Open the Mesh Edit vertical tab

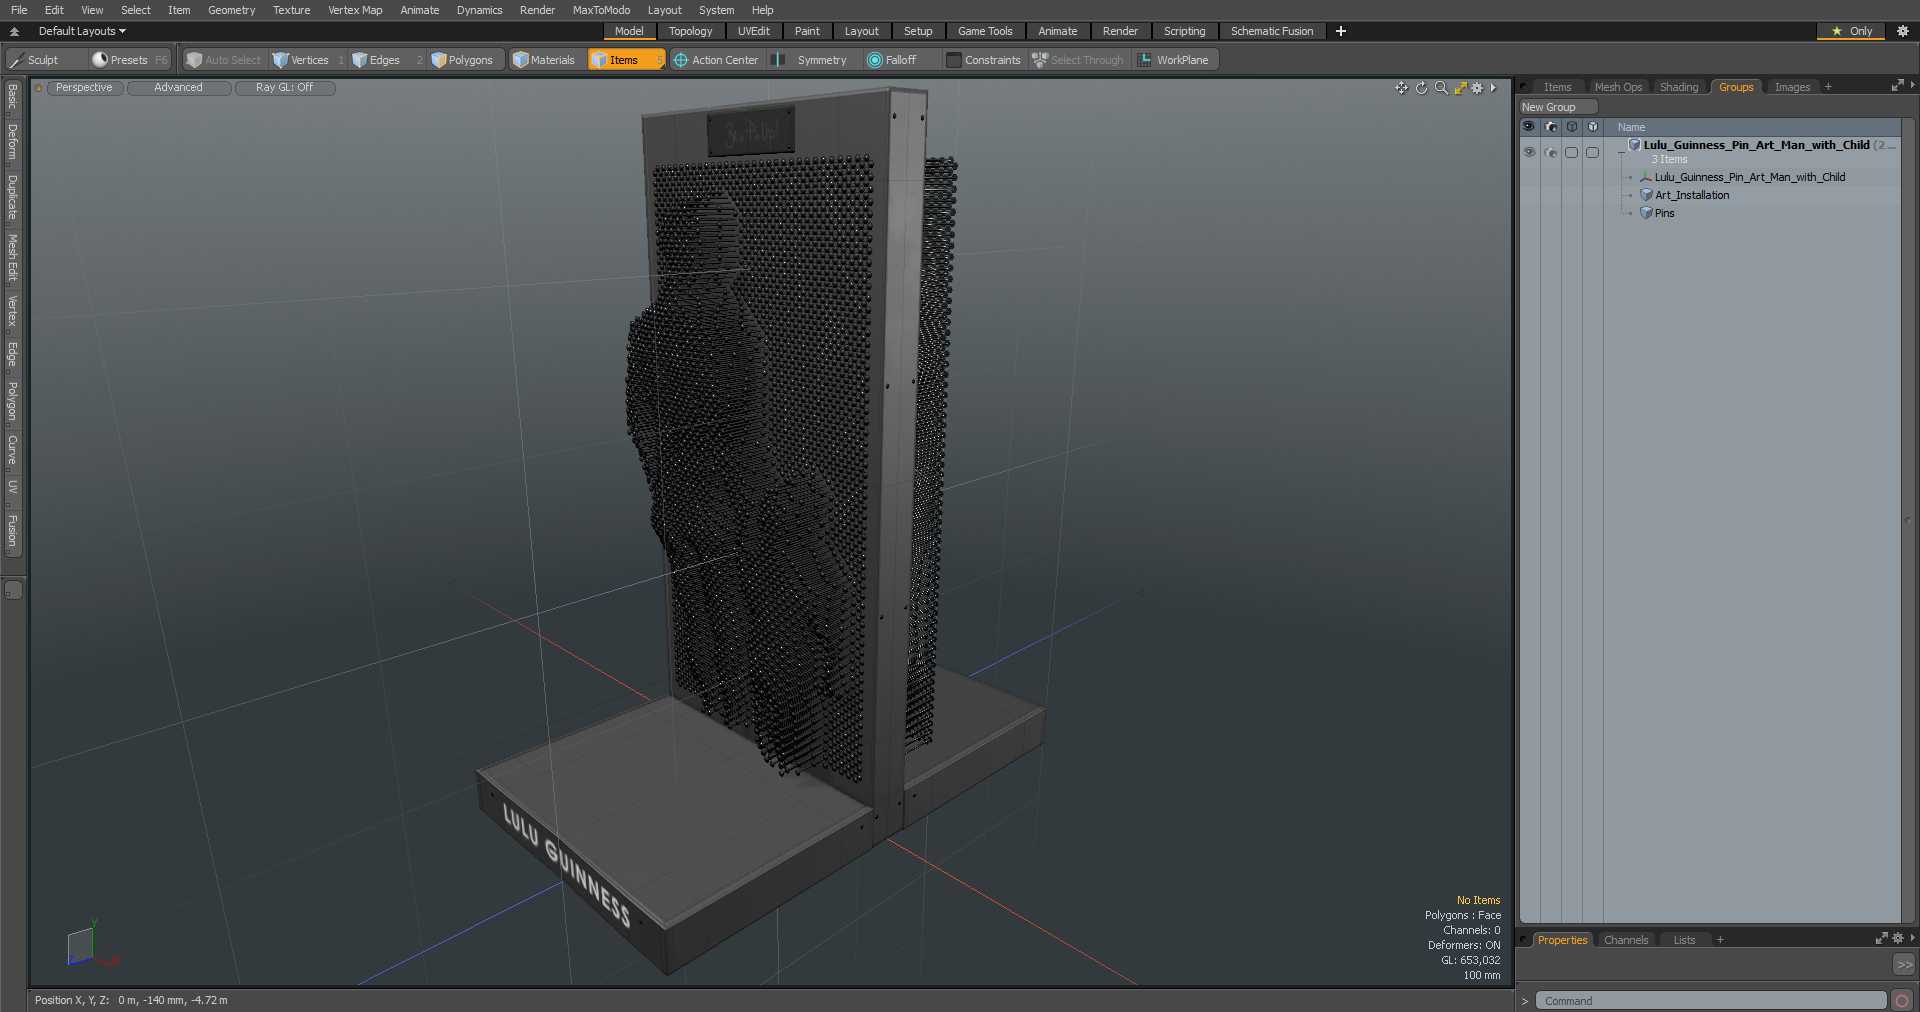click(x=13, y=259)
